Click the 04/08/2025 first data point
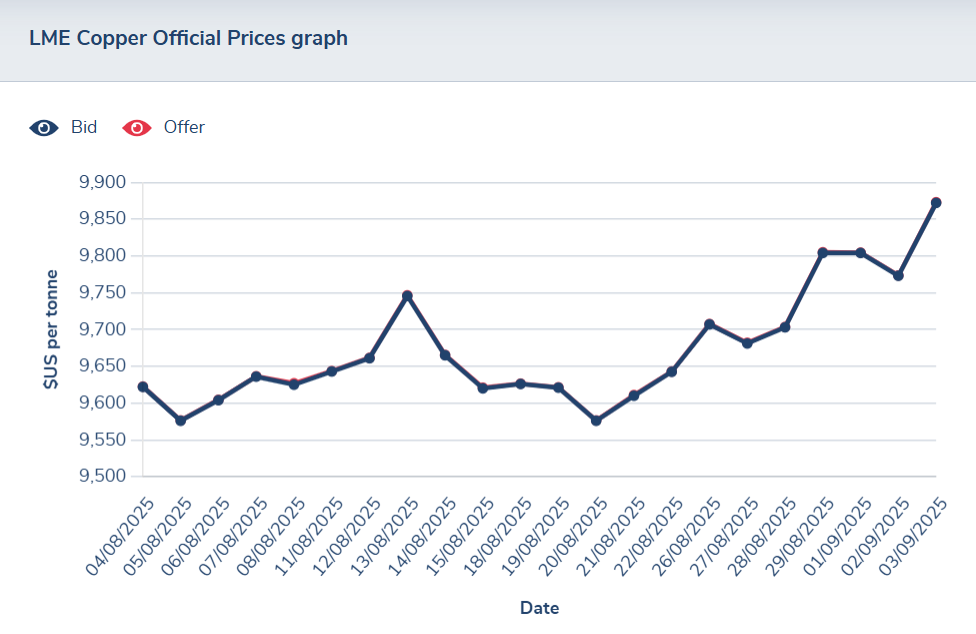Screen dimensions: 976x634 143,387
